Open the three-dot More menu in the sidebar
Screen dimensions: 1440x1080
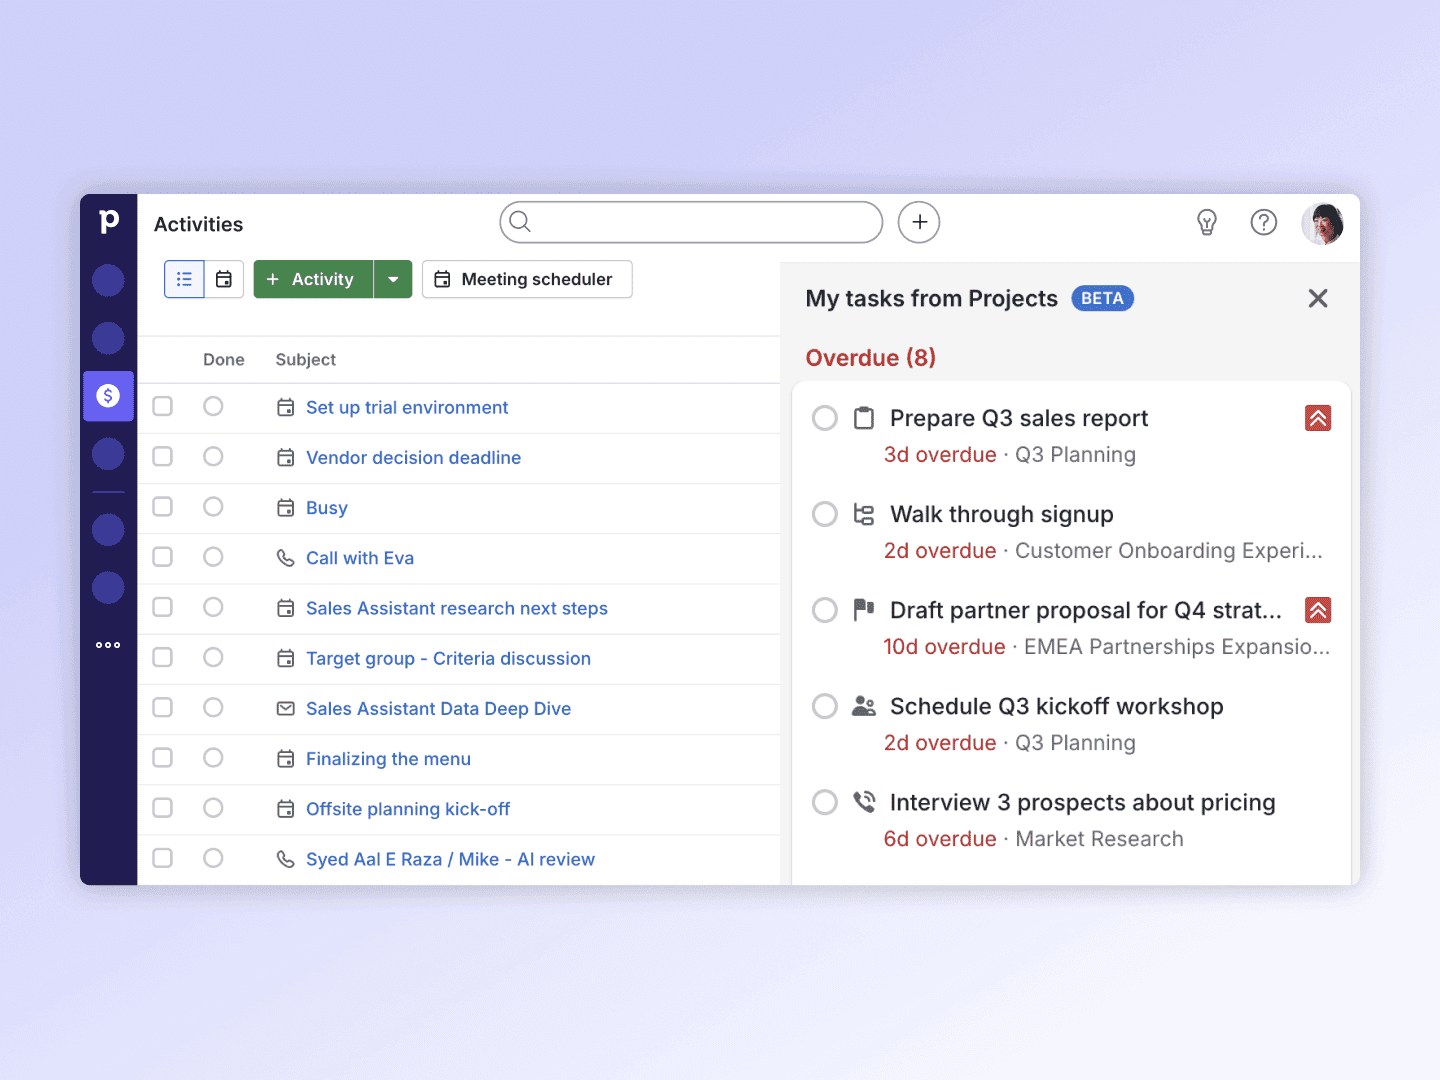pos(108,645)
